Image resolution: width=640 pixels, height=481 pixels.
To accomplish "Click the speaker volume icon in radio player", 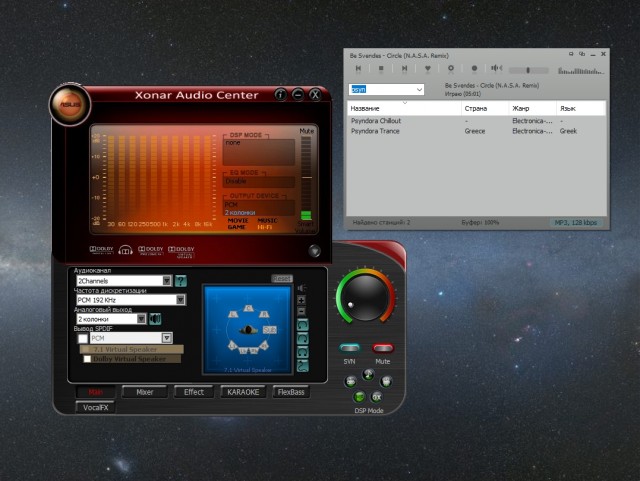I will pos(496,68).
